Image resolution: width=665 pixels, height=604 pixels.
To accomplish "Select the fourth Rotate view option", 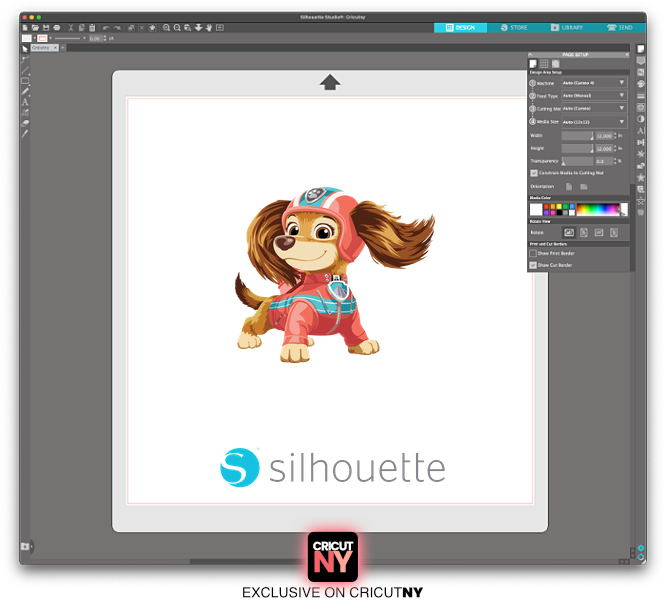I will pos(613,232).
